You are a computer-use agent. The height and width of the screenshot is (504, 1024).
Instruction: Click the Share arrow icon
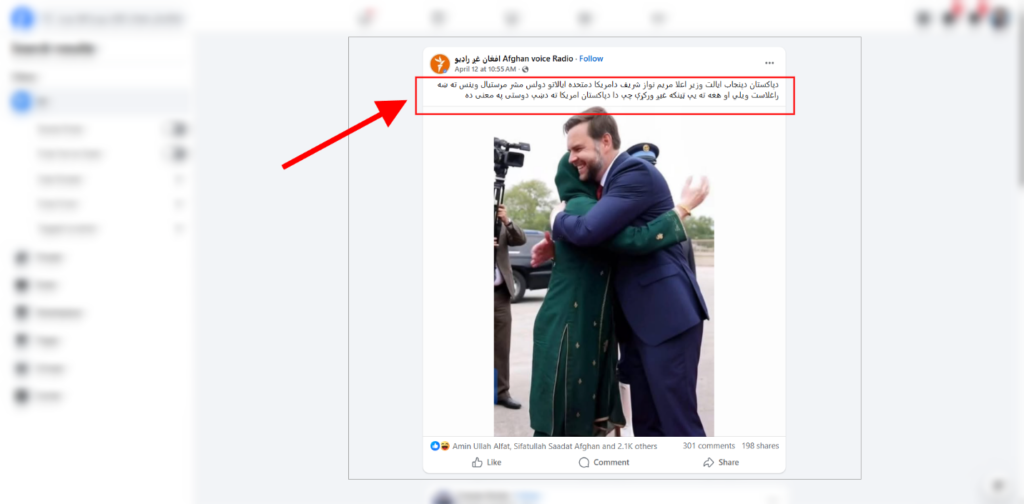click(709, 462)
